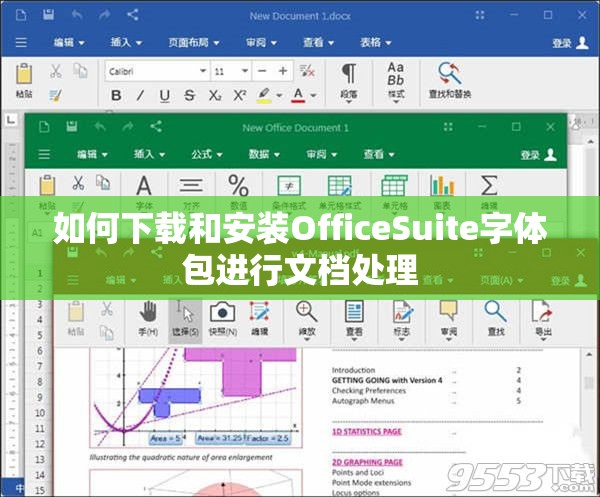
Task: Increase font size with plus button
Action: (x=283, y=71)
